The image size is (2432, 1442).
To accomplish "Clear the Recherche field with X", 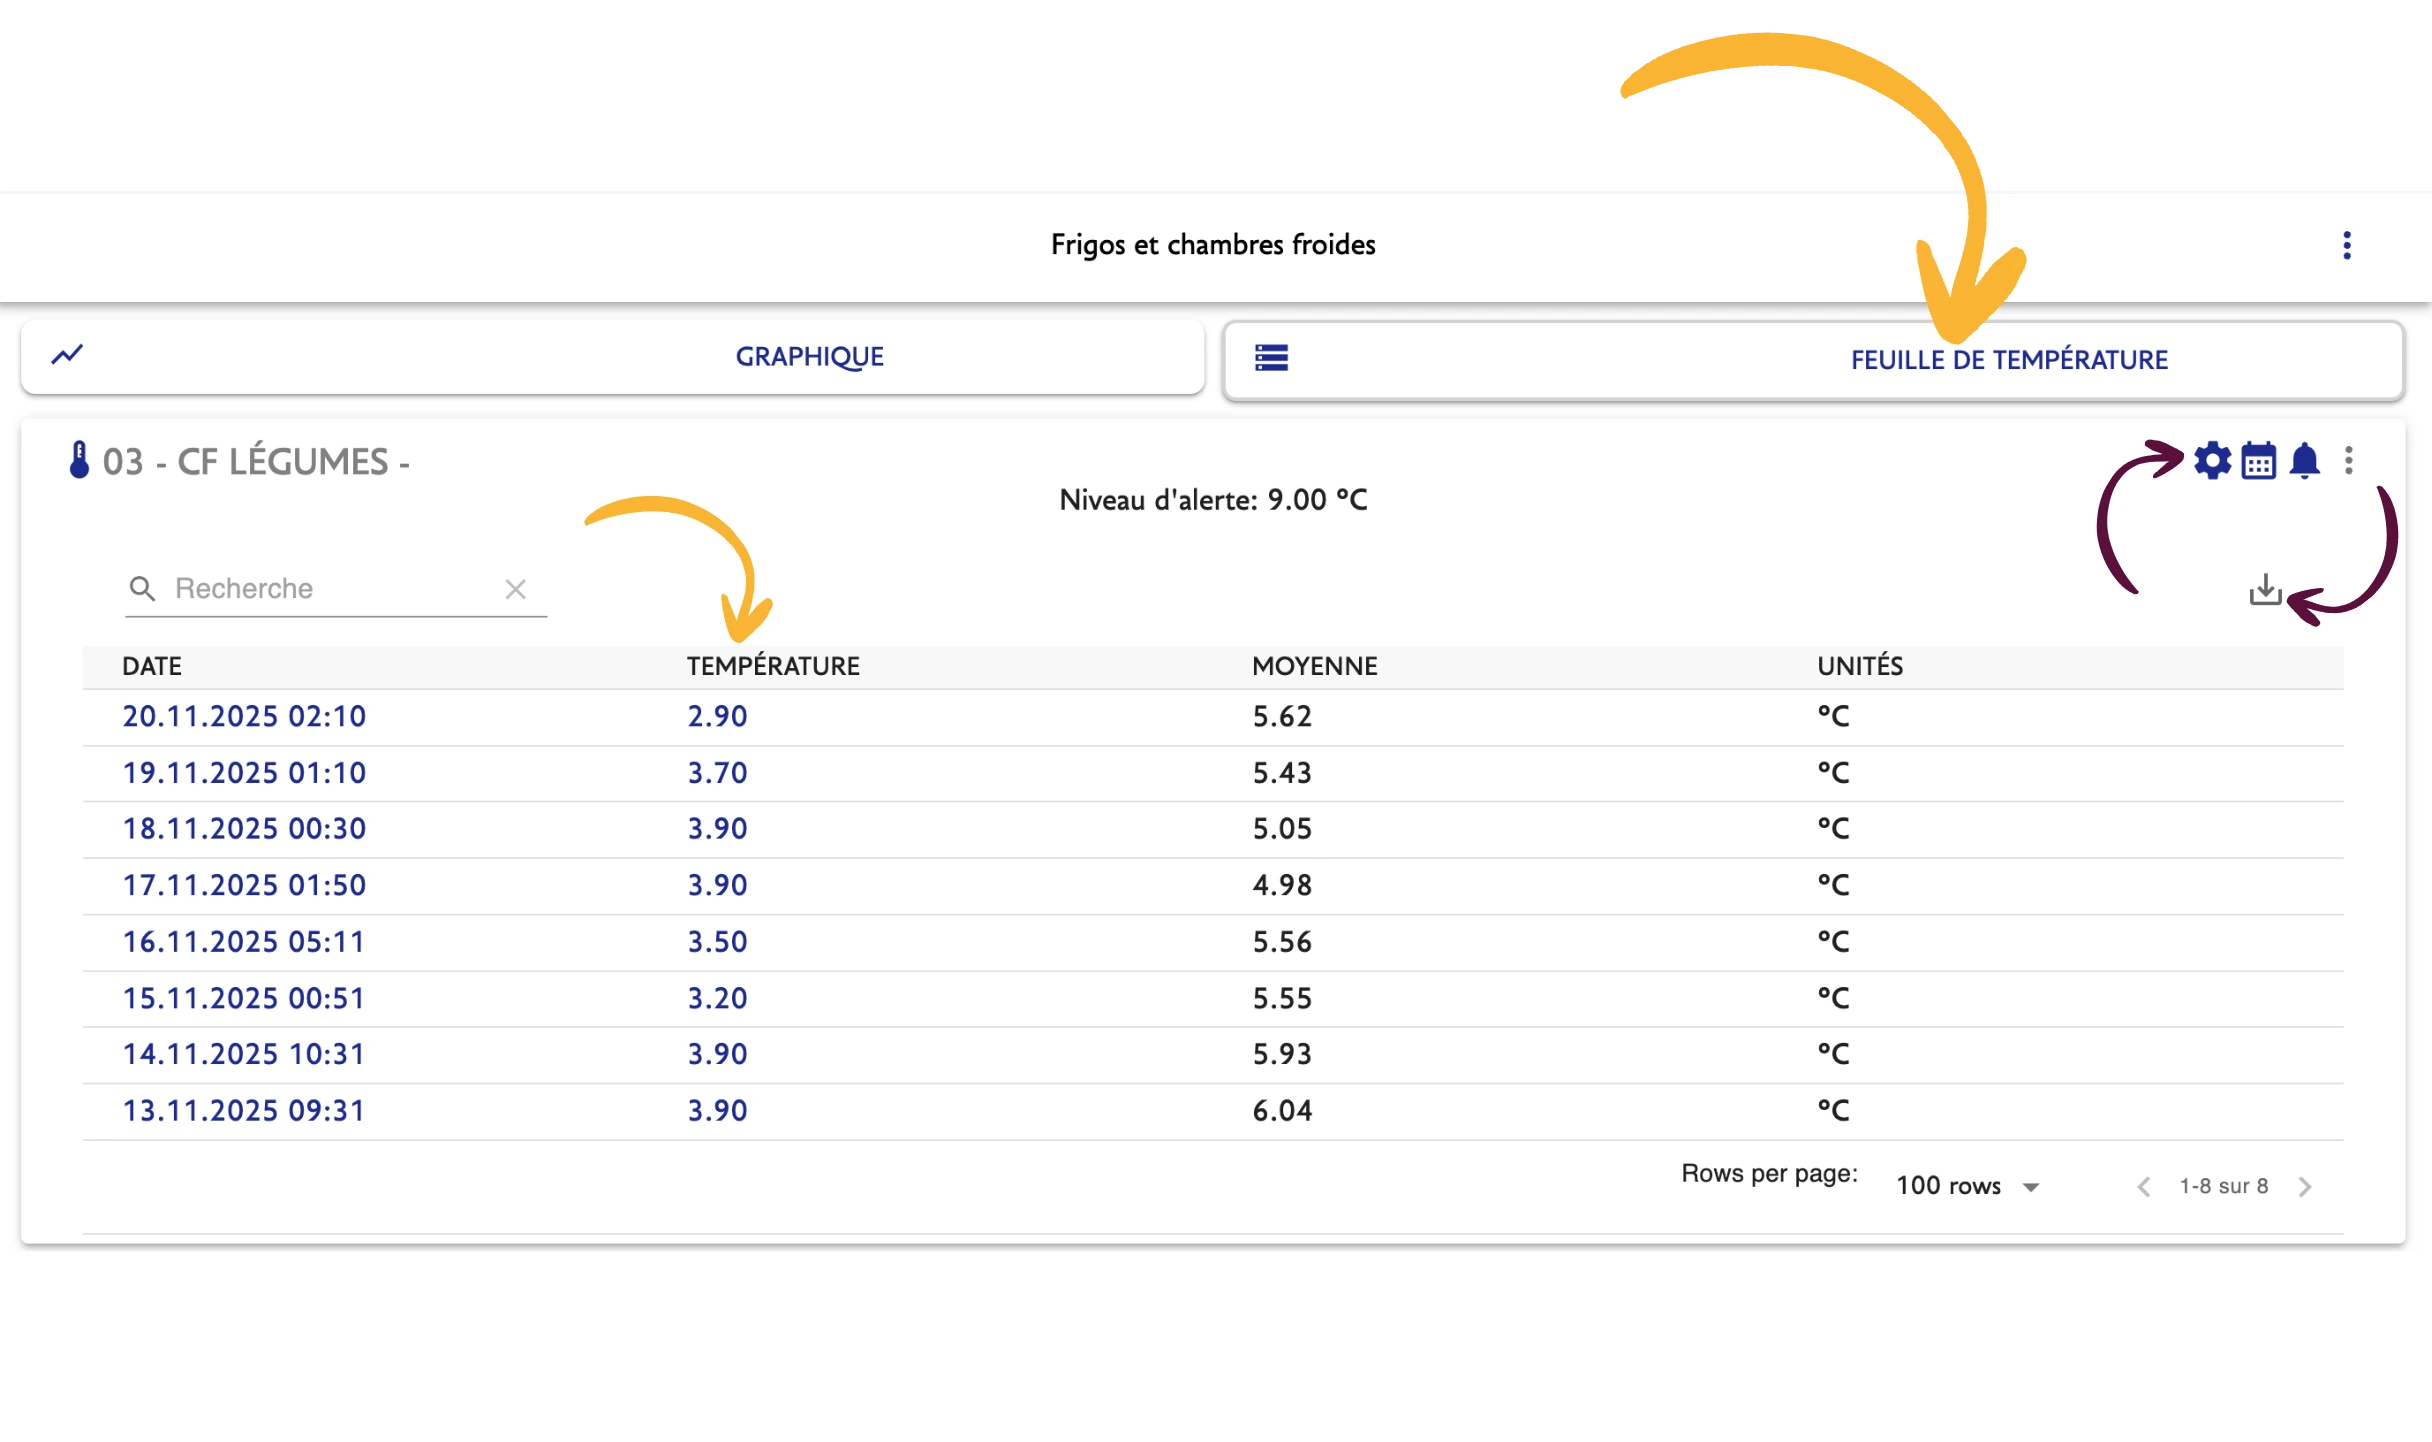I will [515, 589].
